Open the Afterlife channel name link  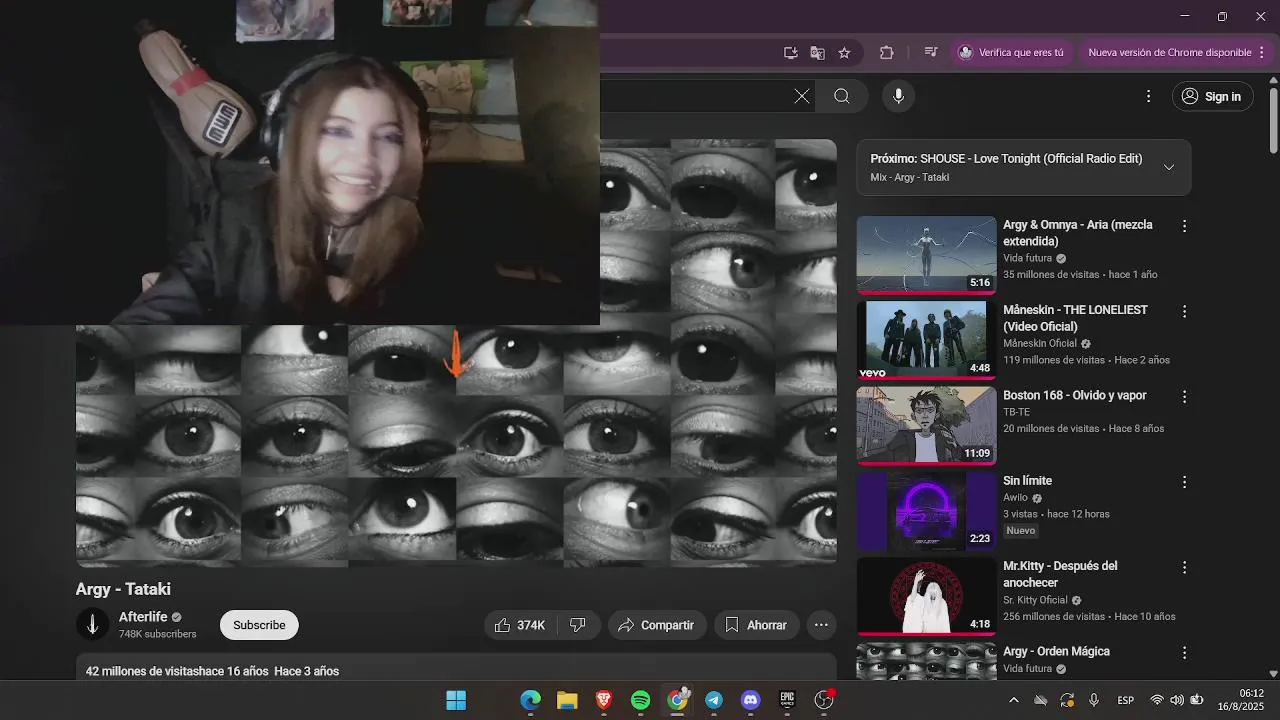coord(143,617)
